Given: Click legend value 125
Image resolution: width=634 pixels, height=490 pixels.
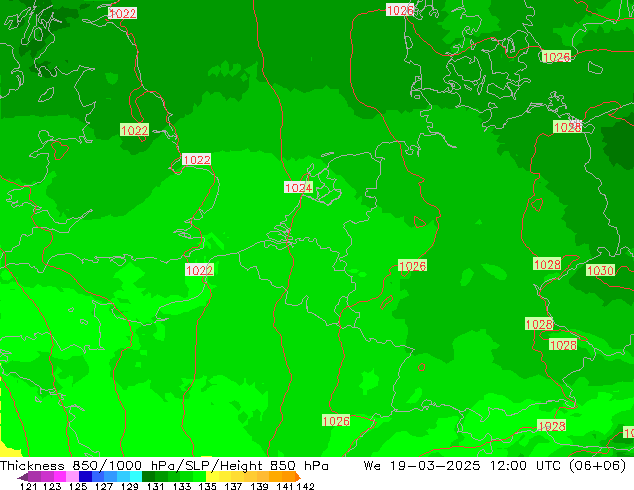Looking at the screenshot, I should [78, 486].
